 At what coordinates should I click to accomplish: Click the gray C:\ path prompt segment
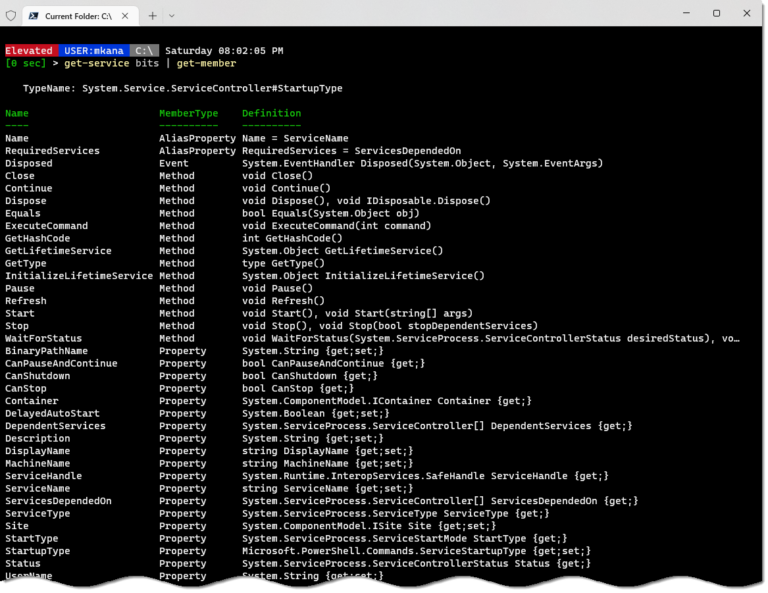(x=143, y=50)
